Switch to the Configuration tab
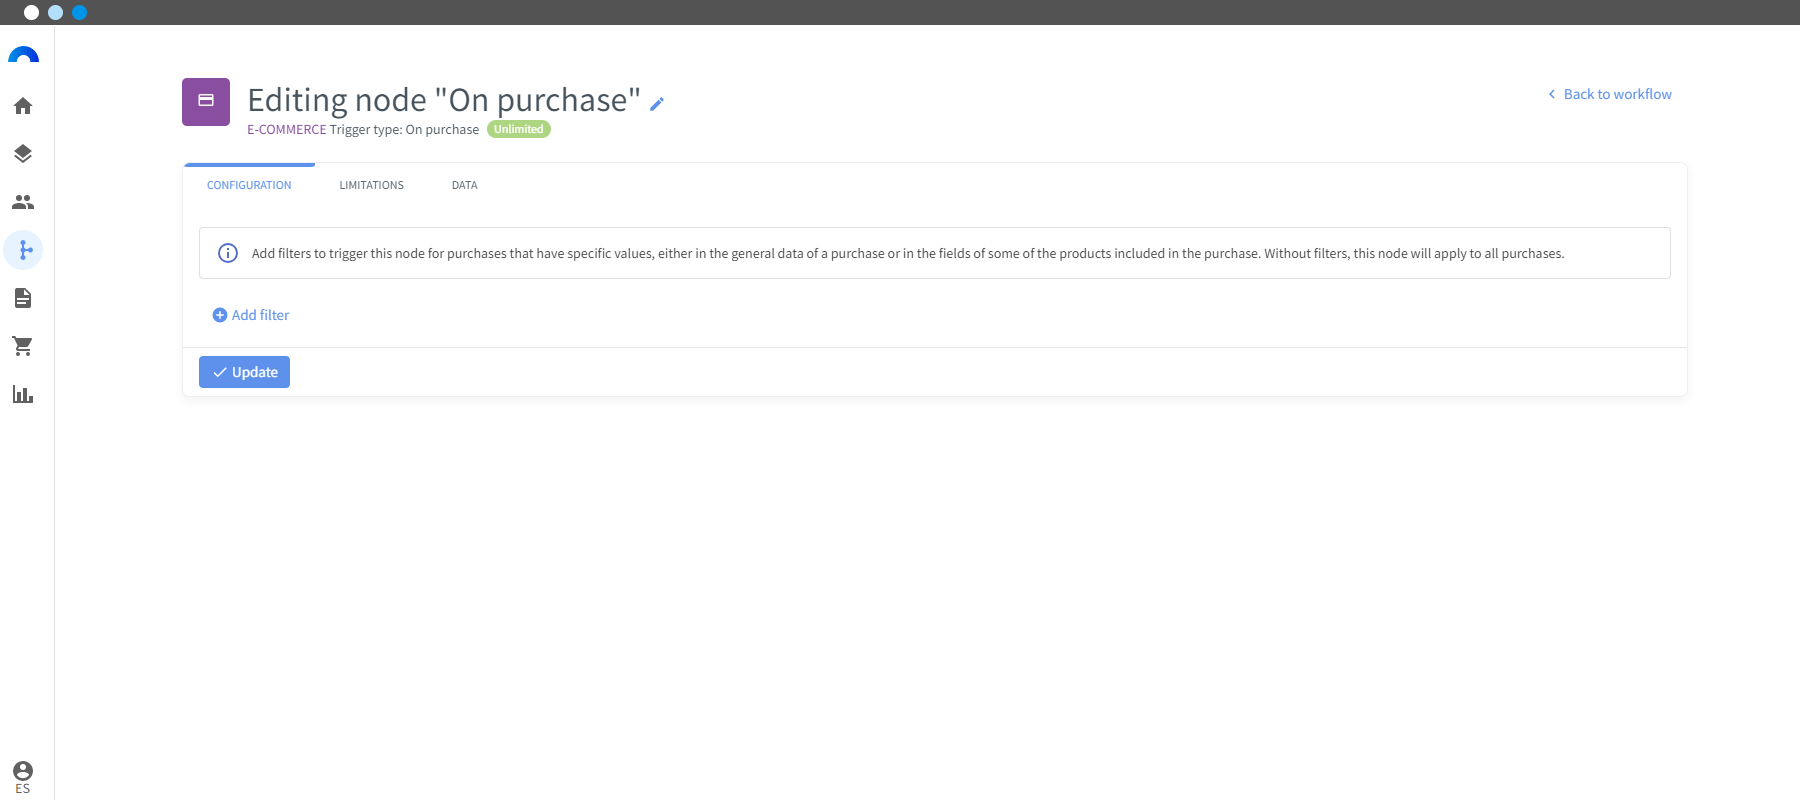The width and height of the screenshot is (1800, 800). (249, 185)
